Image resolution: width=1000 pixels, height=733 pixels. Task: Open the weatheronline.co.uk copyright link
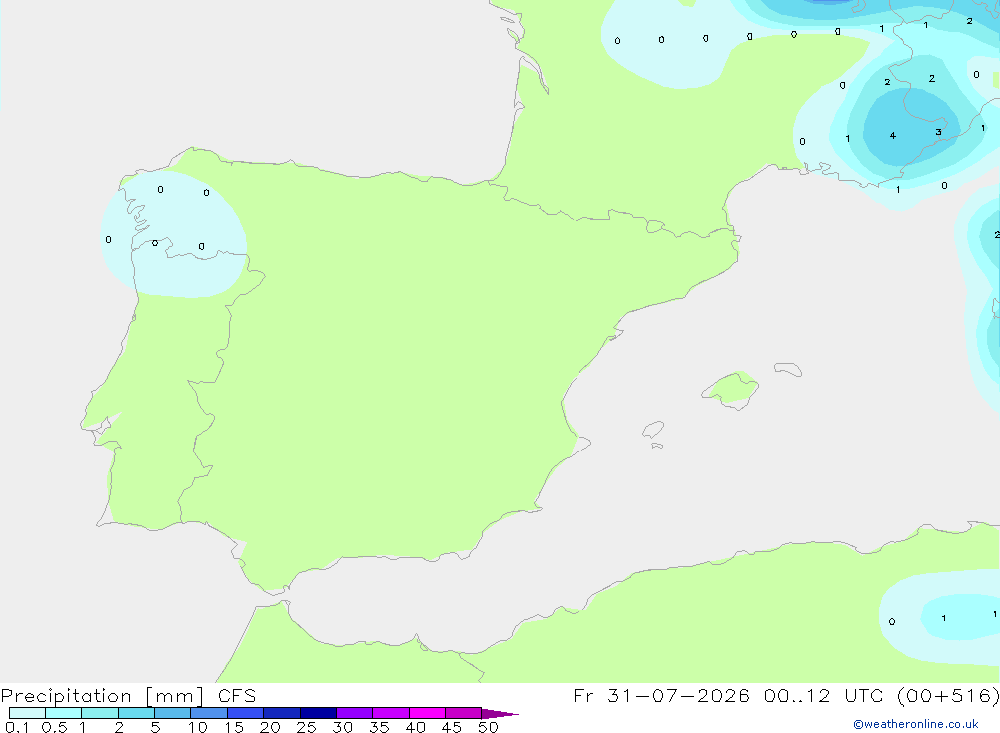pyautogui.click(x=915, y=724)
